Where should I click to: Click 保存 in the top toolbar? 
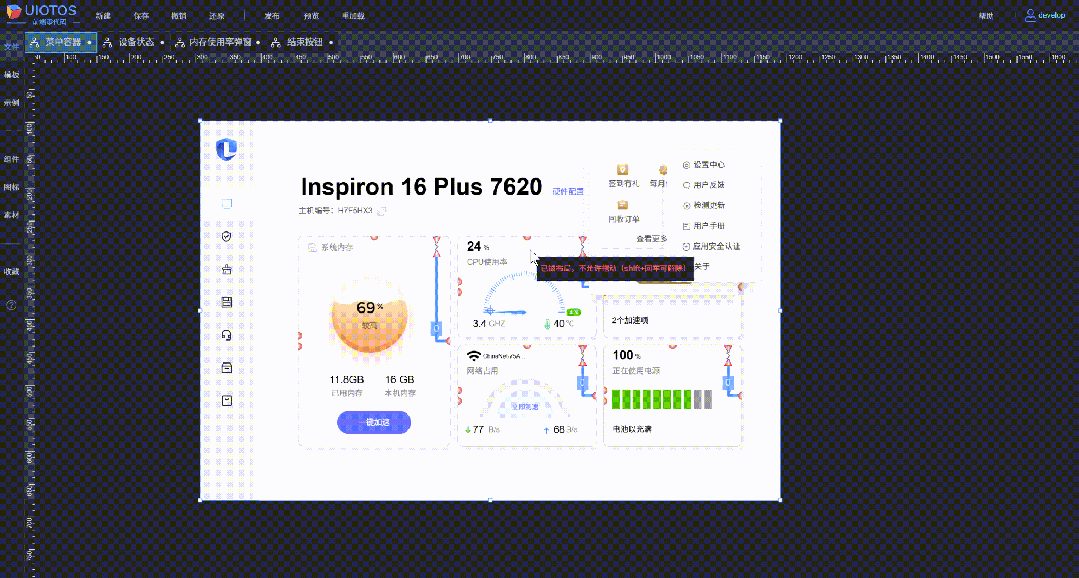tap(141, 16)
